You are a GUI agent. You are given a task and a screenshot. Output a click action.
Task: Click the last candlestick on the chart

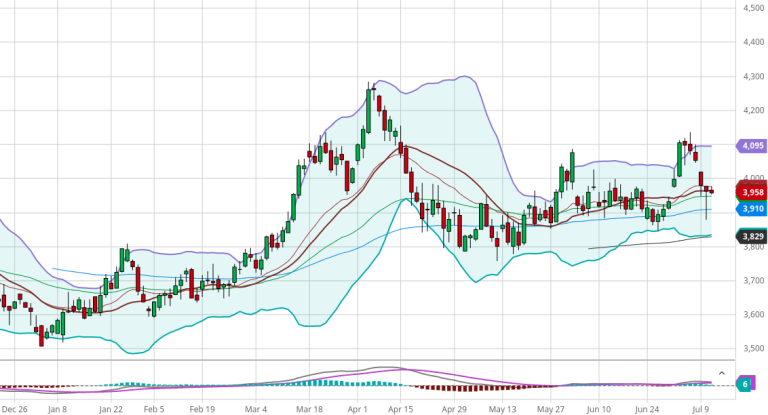(x=711, y=191)
